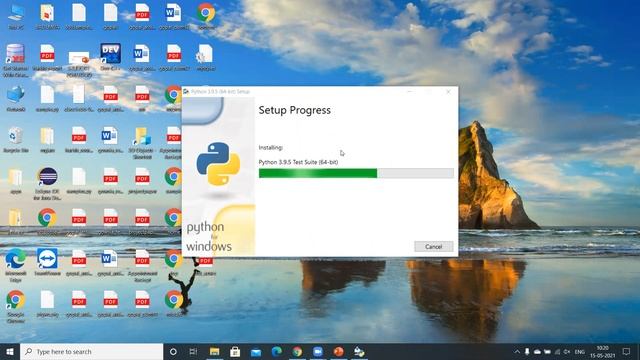This screenshot has width=640, height=360.
Task: Switch to Edge on the taskbar
Action: click(x=277, y=351)
